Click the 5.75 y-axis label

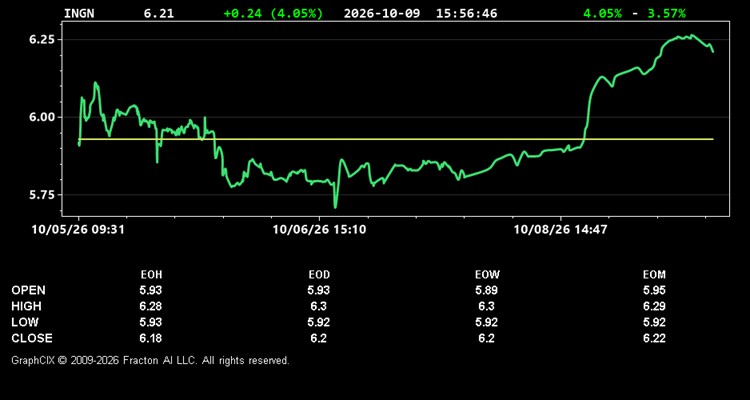click(41, 195)
